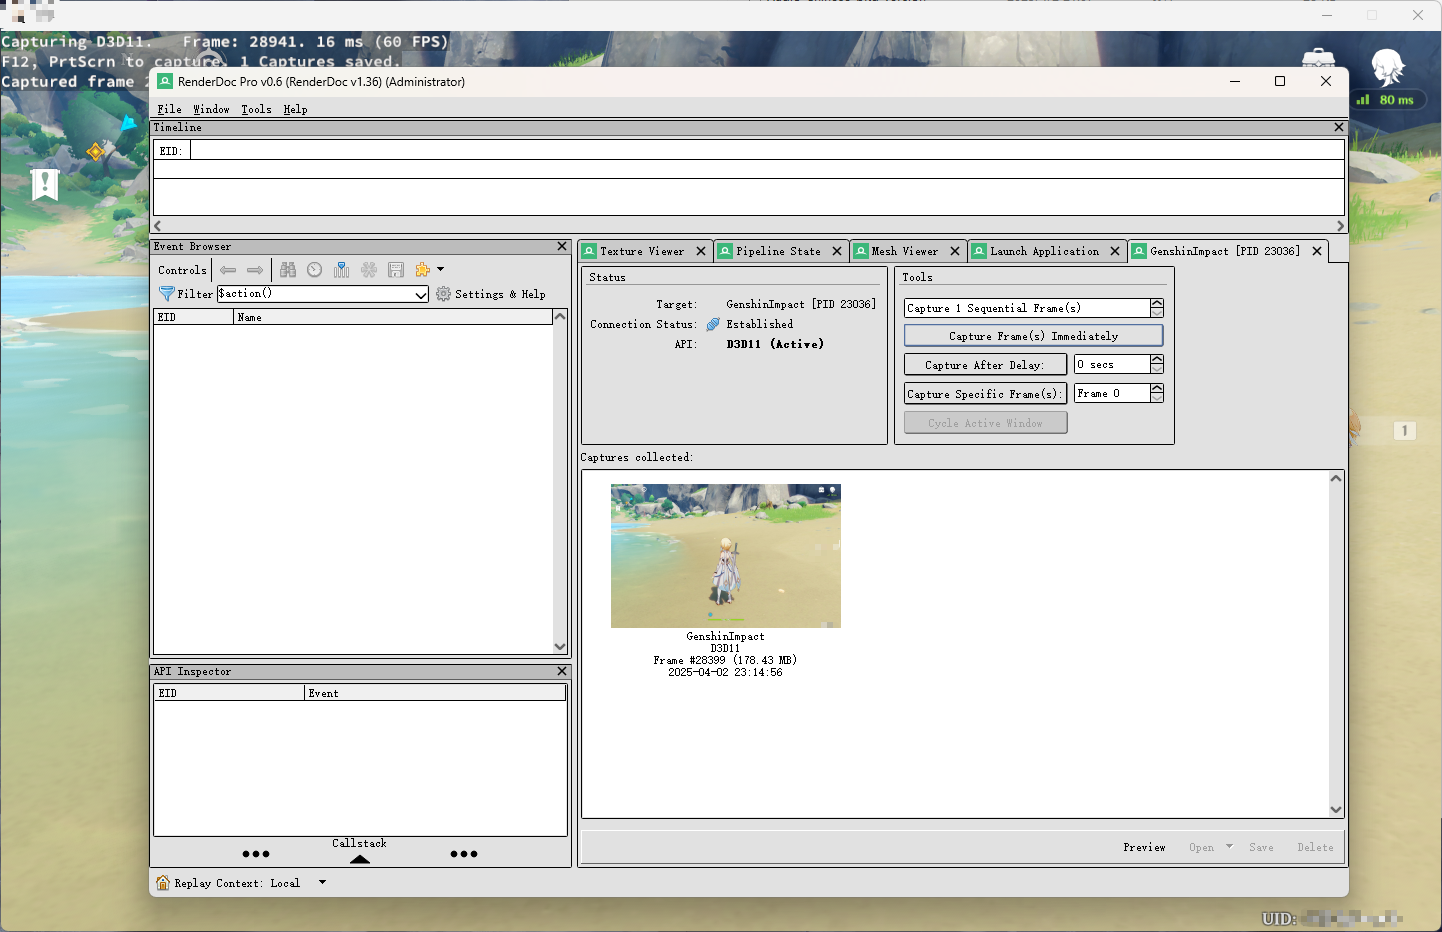Increase the delay seconds stepper value

(1157, 360)
